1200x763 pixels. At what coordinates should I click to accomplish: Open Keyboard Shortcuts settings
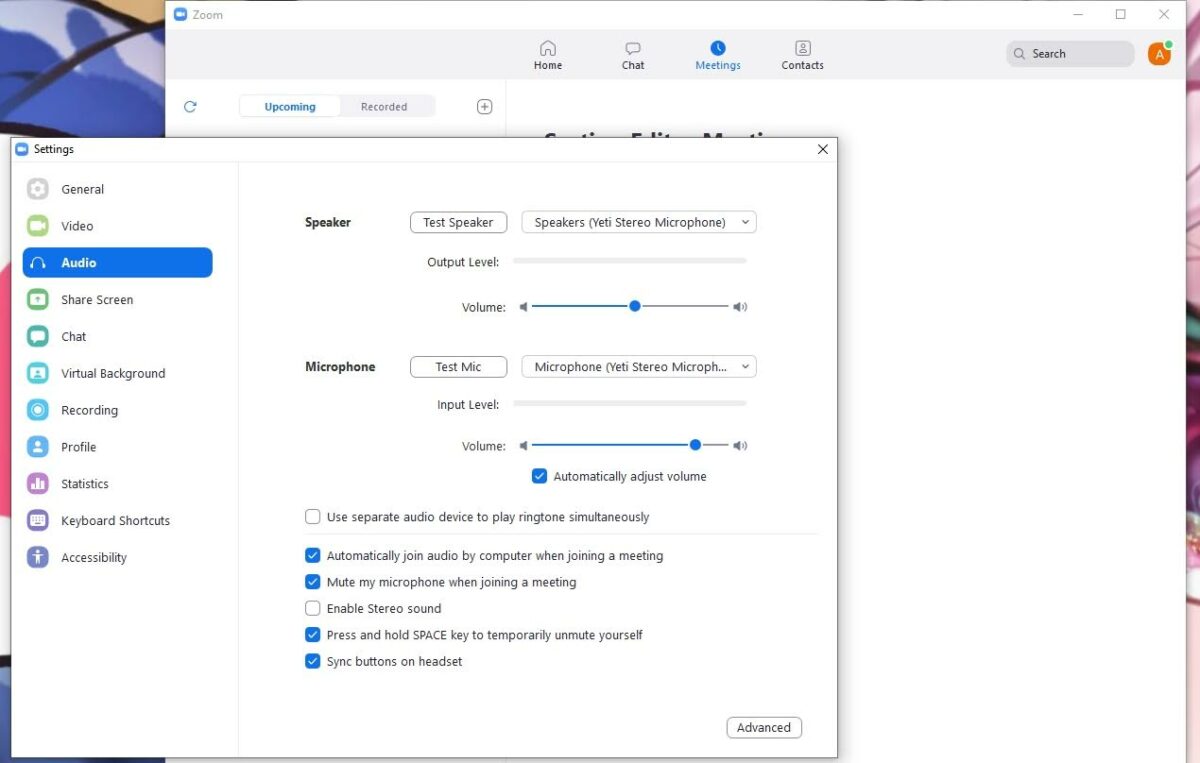point(115,520)
